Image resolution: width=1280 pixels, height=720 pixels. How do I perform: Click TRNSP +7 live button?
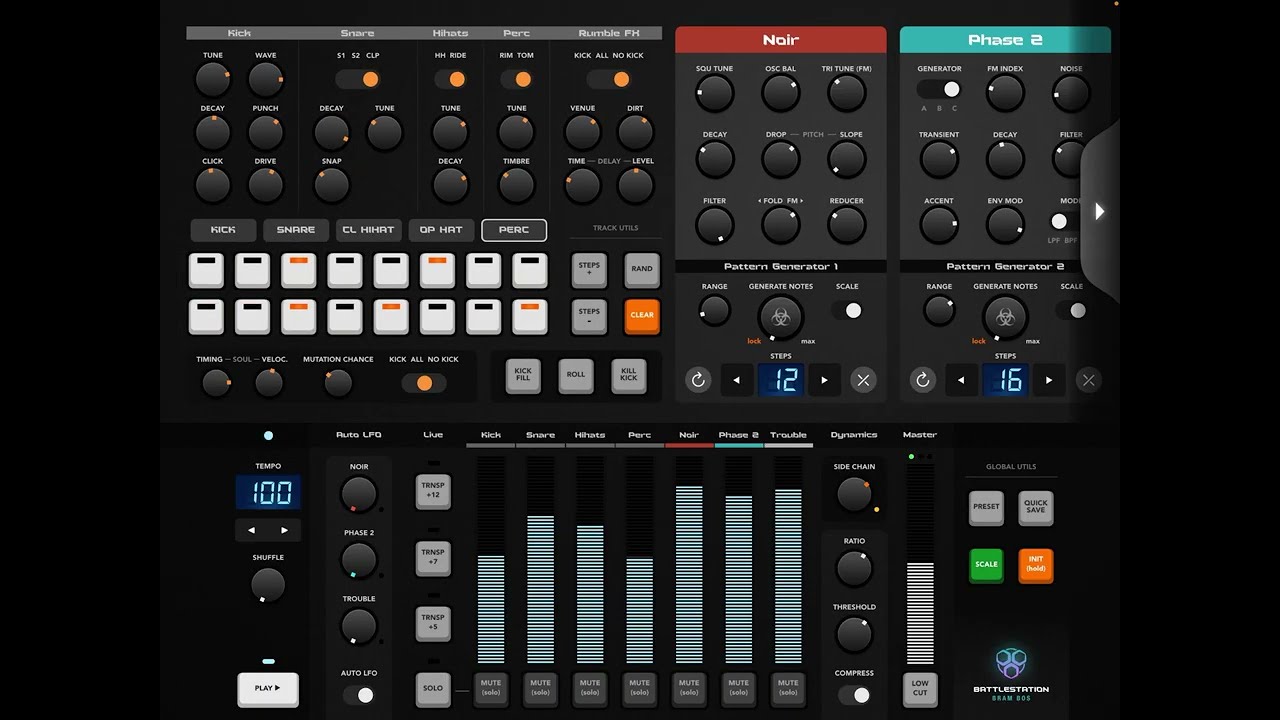[x=433, y=557]
